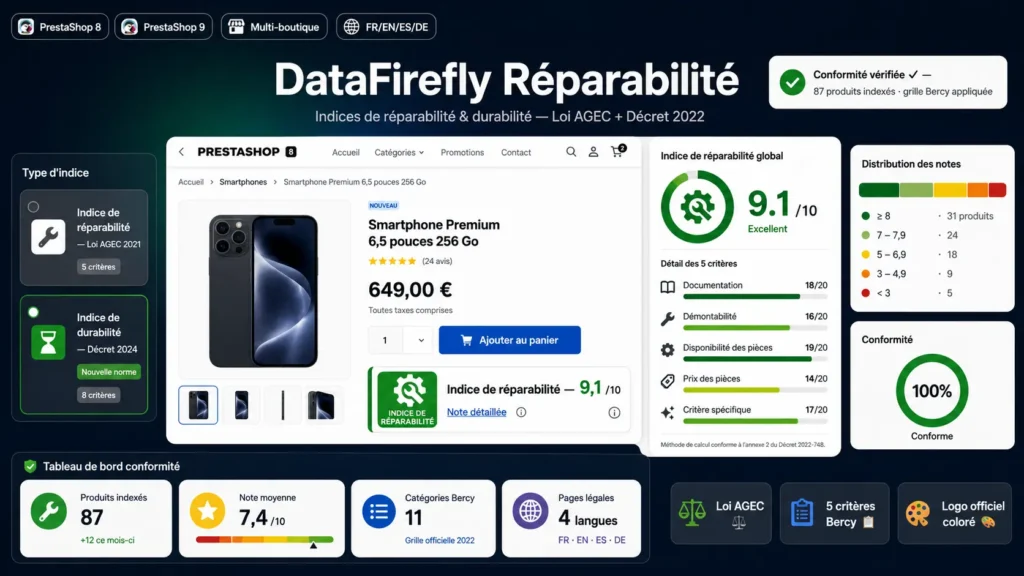Click the NOUVEAU label
Image resolution: width=1024 pixels, height=576 pixels.
coord(383,205)
